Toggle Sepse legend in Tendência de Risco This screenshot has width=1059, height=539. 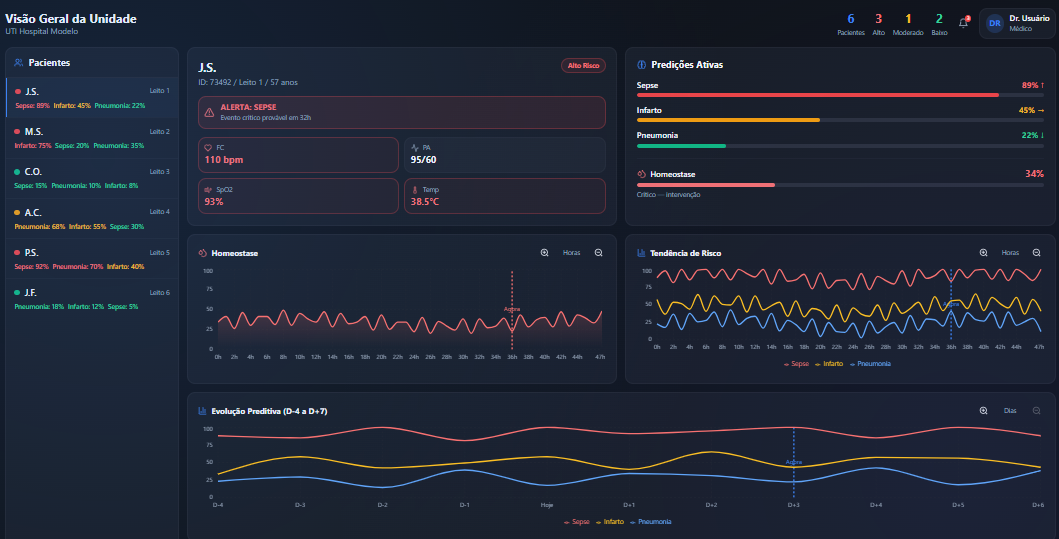coord(796,363)
